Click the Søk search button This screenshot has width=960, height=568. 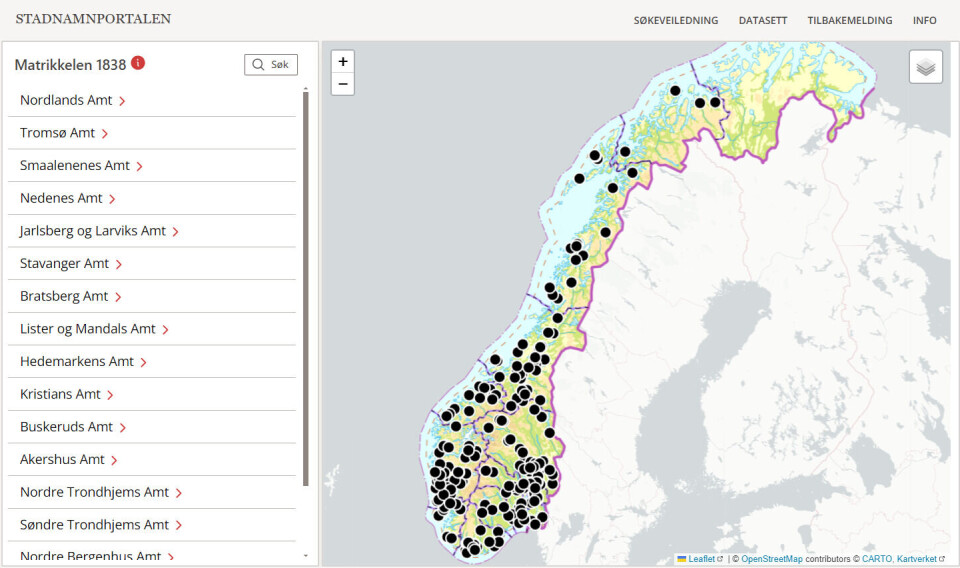[x=271, y=64]
